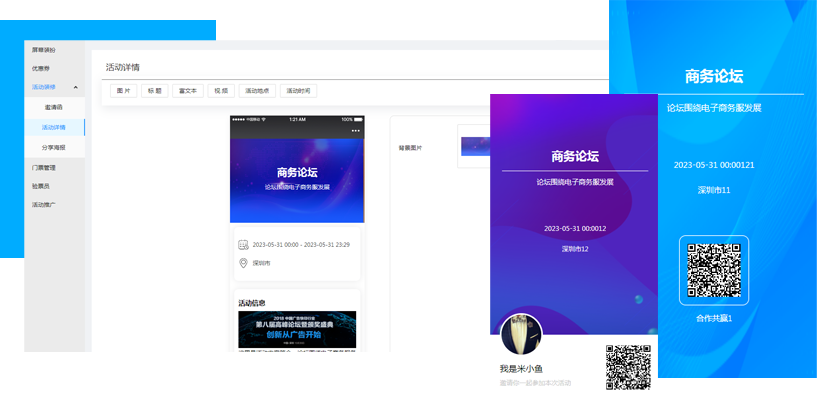Click the 图片 component button
817x403 pixels.
click(x=123, y=90)
